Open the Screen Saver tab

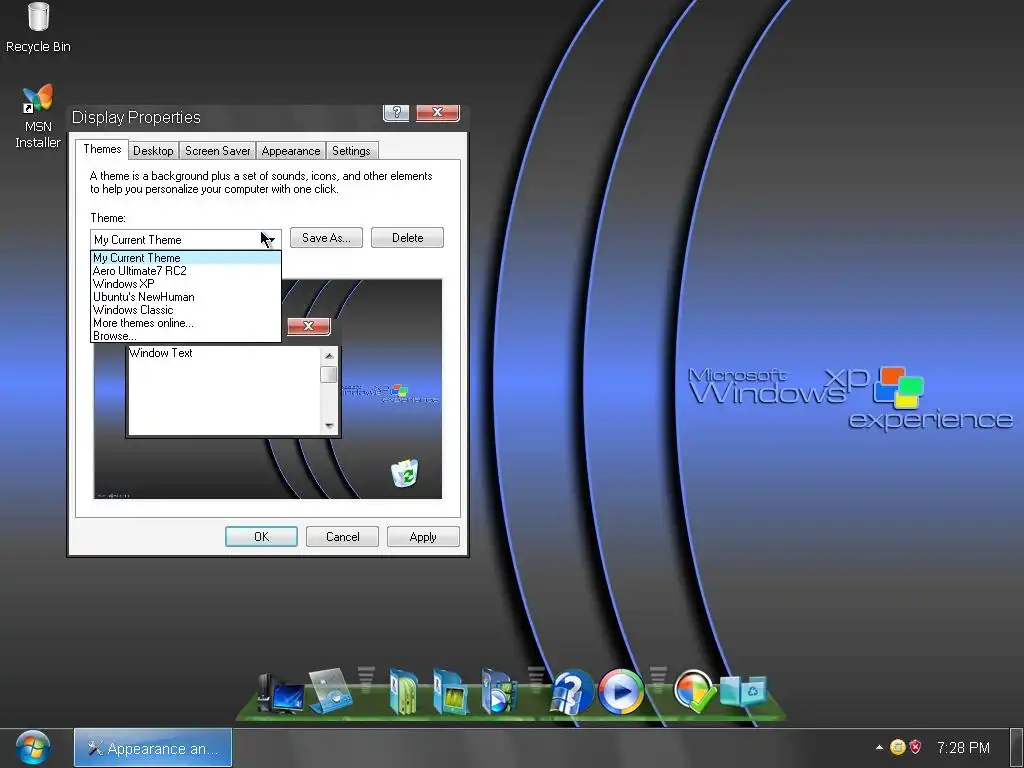(x=217, y=151)
